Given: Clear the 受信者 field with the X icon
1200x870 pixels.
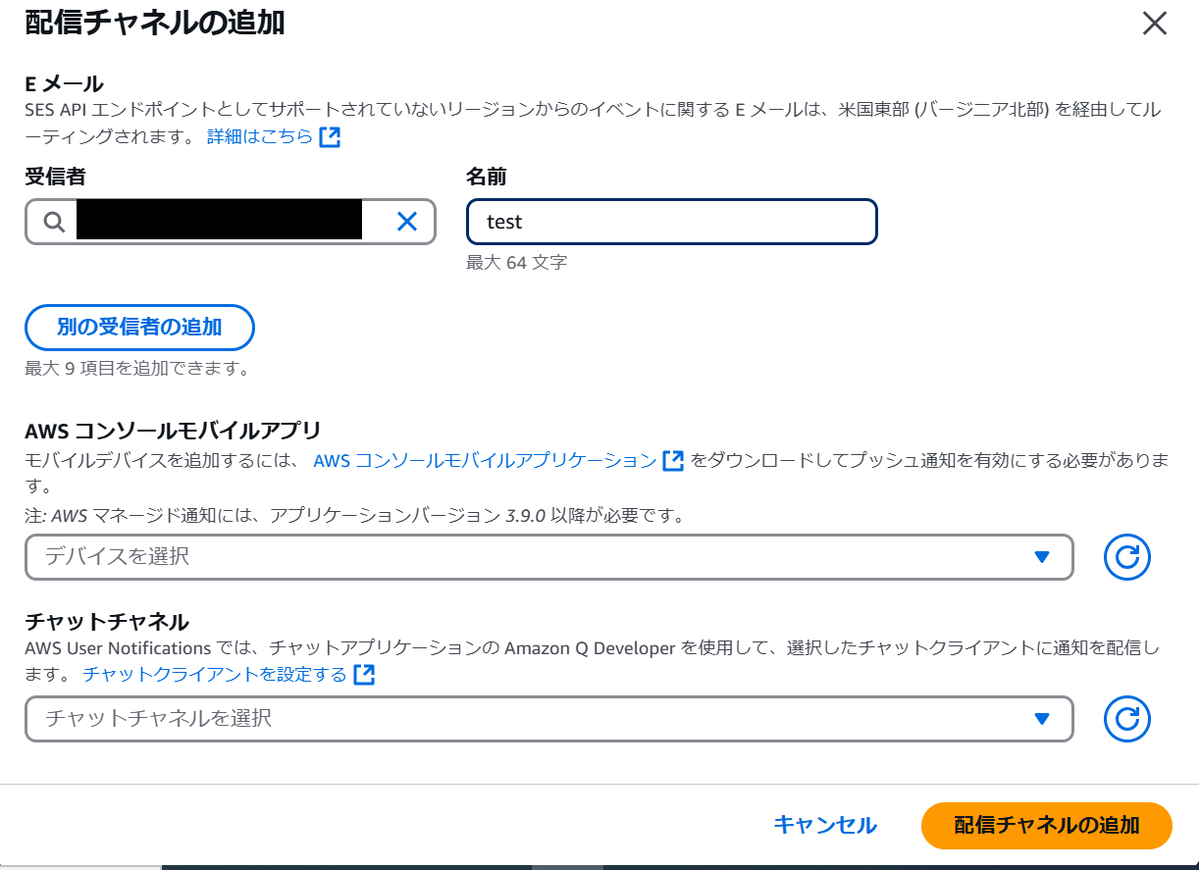Looking at the screenshot, I should [x=406, y=222].
